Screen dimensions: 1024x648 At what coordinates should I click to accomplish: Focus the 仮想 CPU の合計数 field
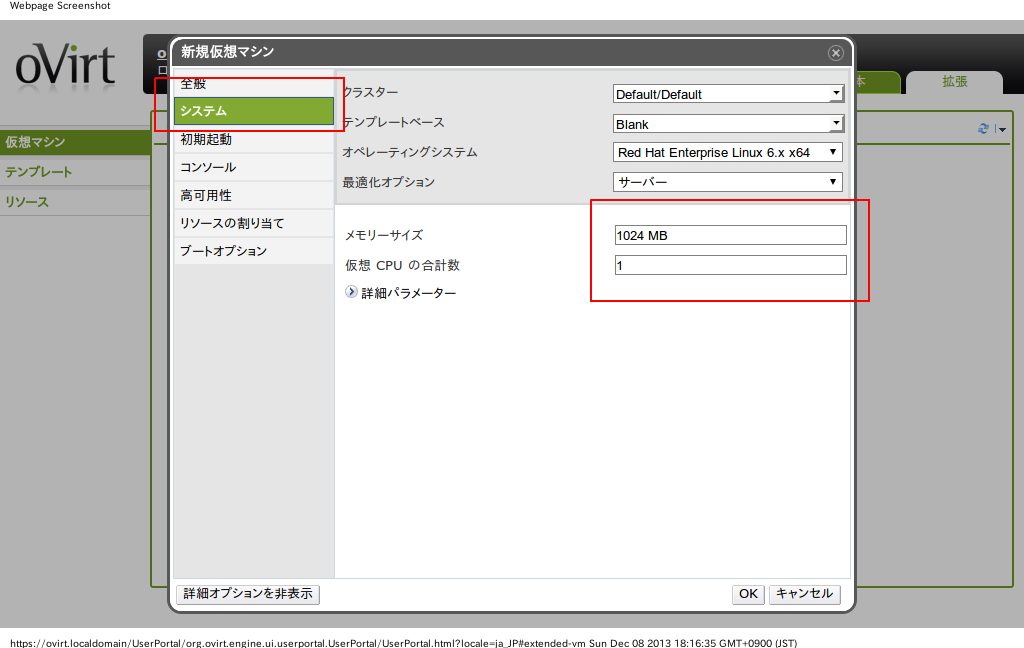pyautogui.click(x=730, y=265)
